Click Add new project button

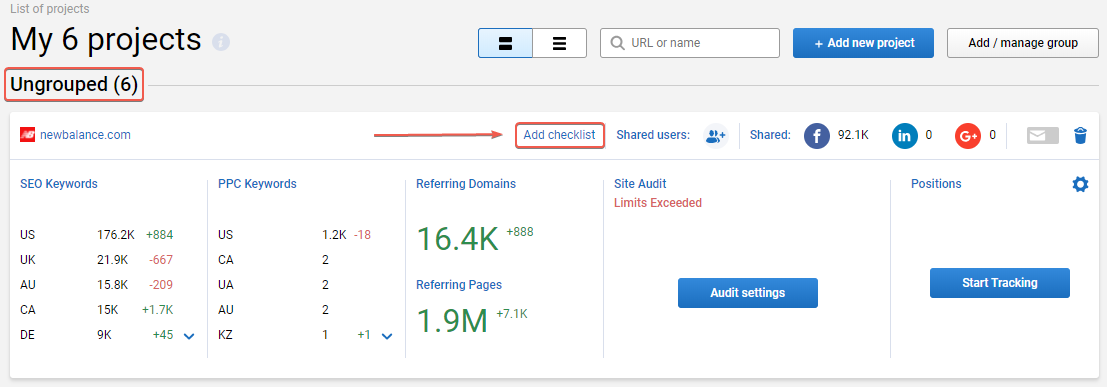pos(863,43)
